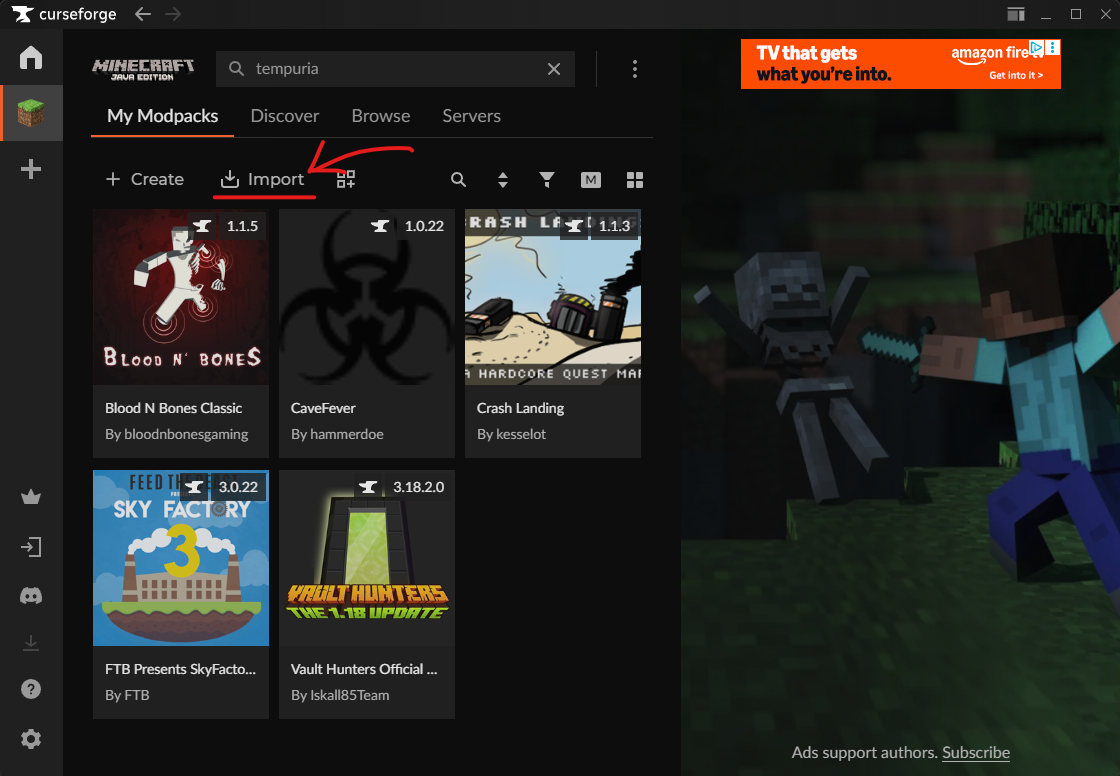Click the Crash Landing title text
This screenshot has width=1120, height=776.
click(521, 408)
